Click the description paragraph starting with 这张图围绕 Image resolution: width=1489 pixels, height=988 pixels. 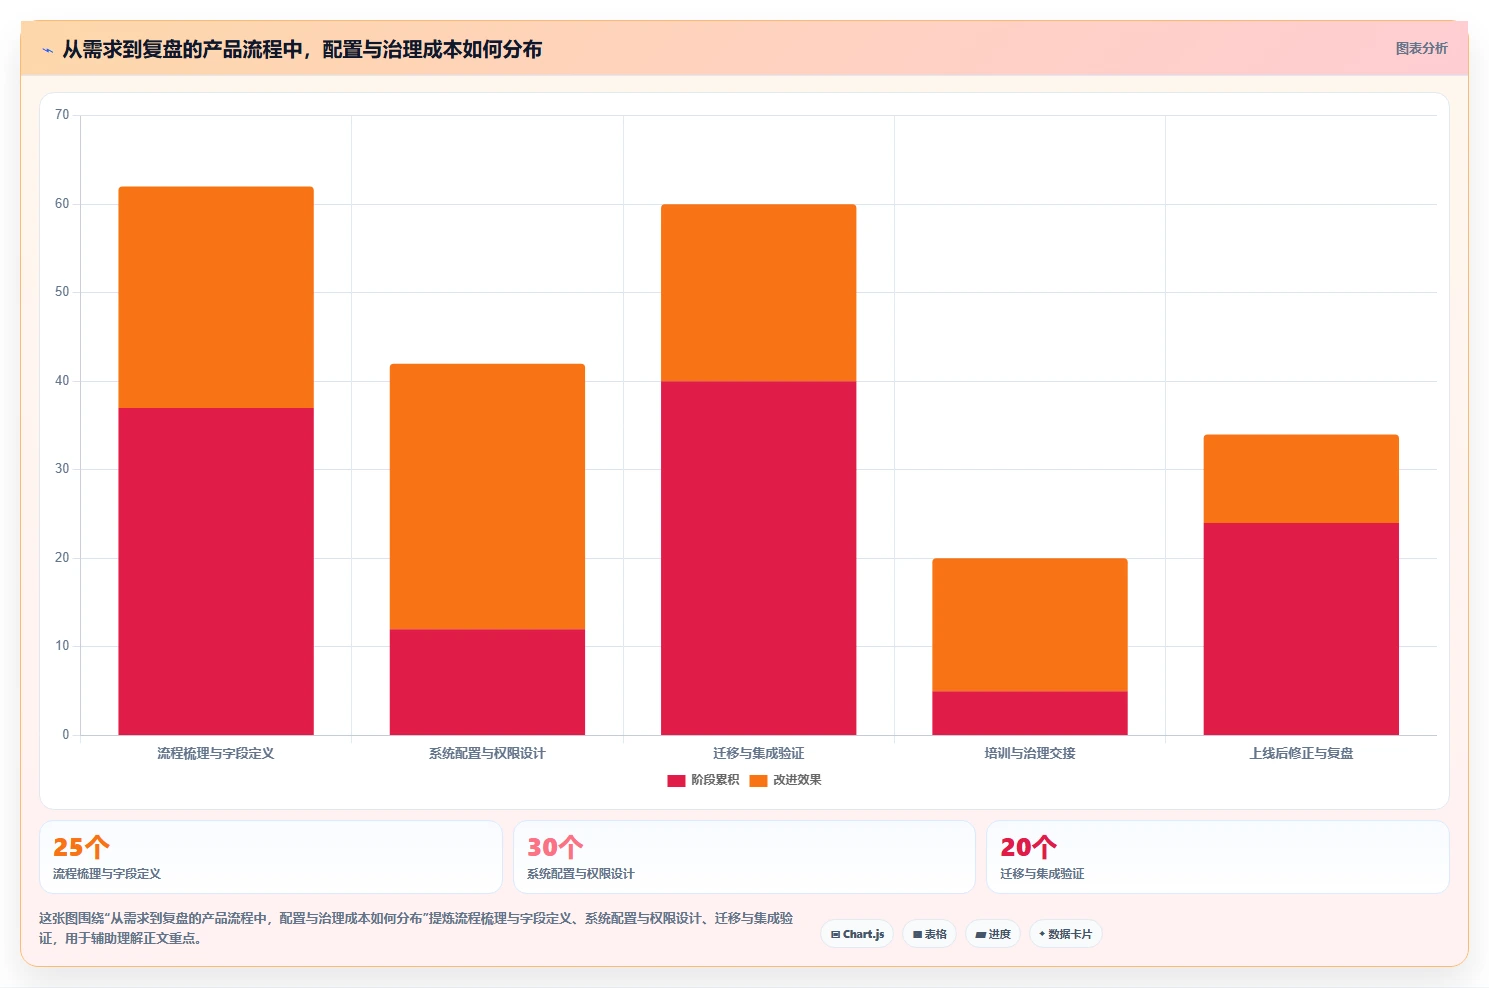click(x=416, y=928)
